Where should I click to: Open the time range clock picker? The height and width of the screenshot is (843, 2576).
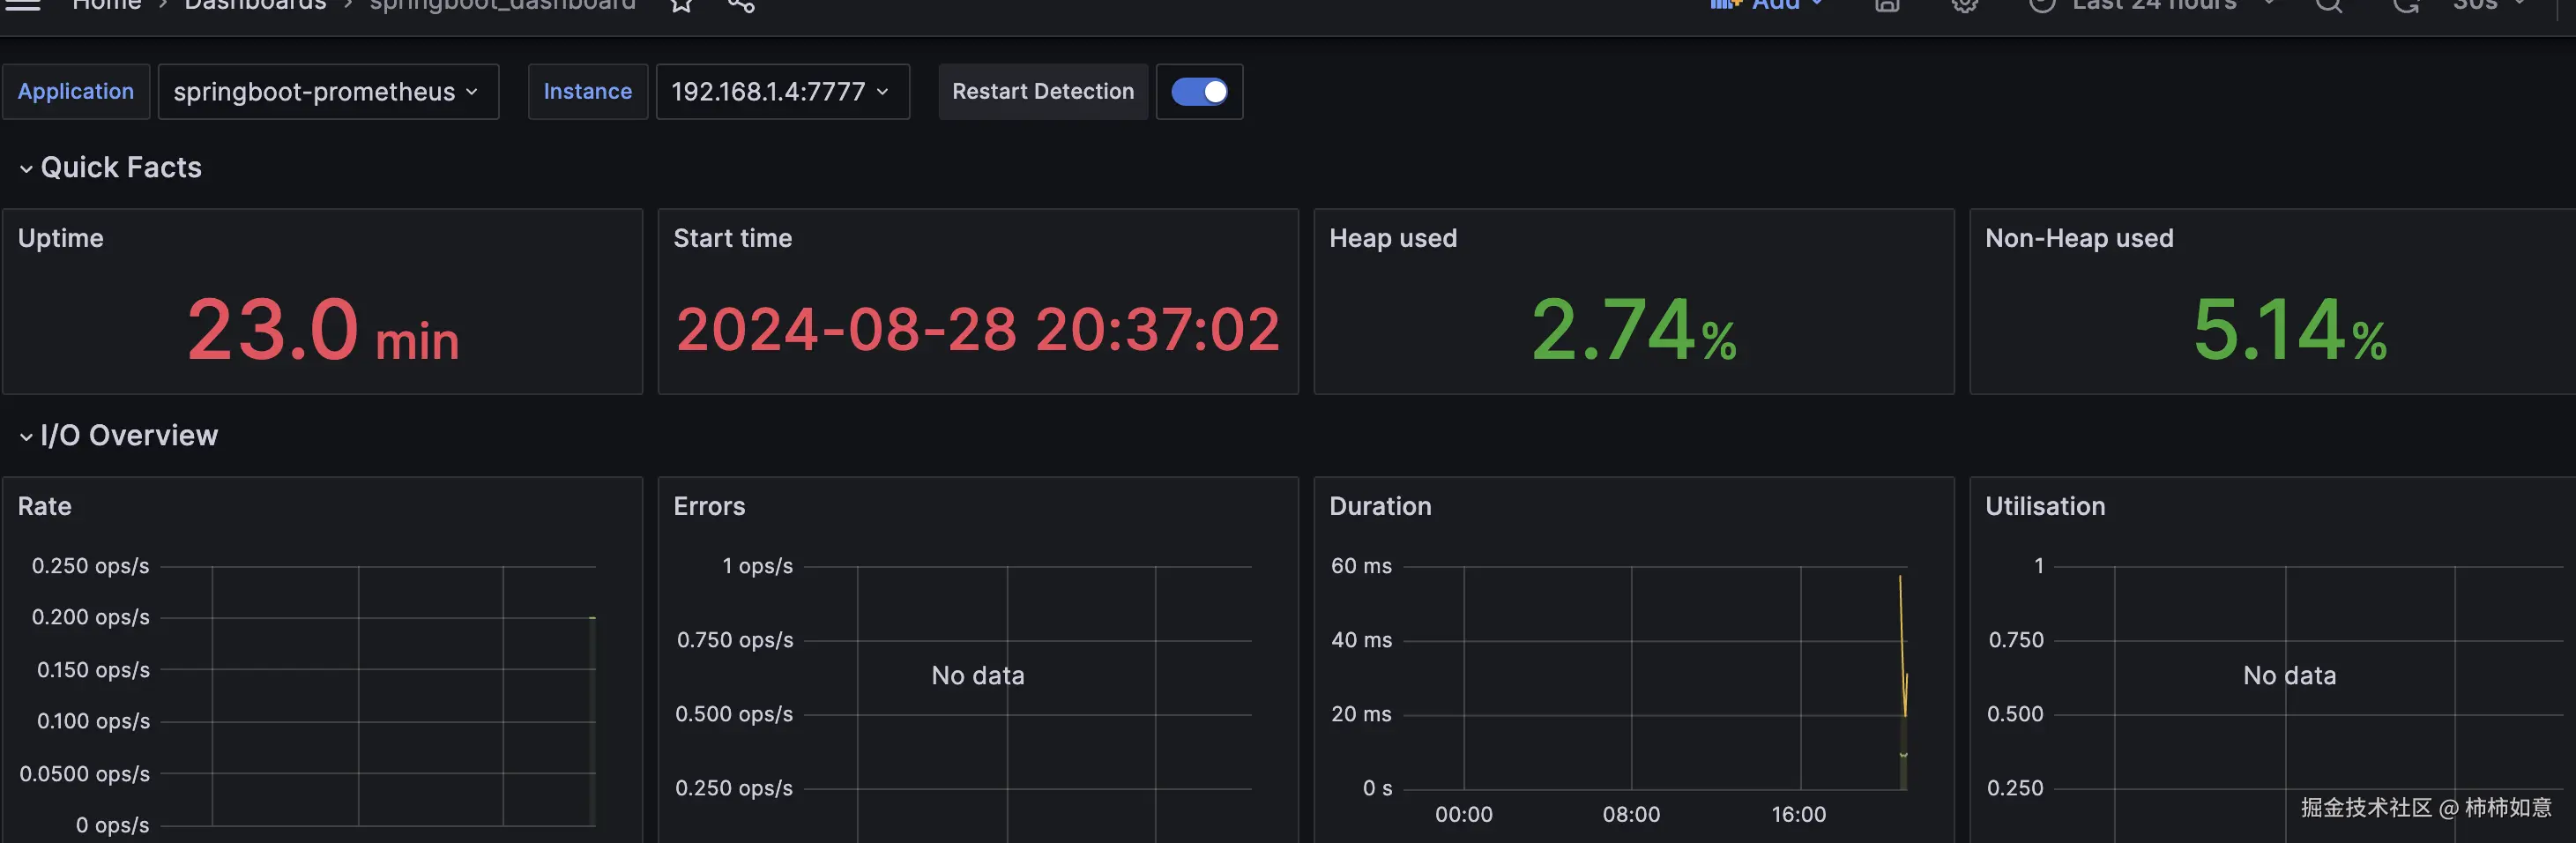2042,6
